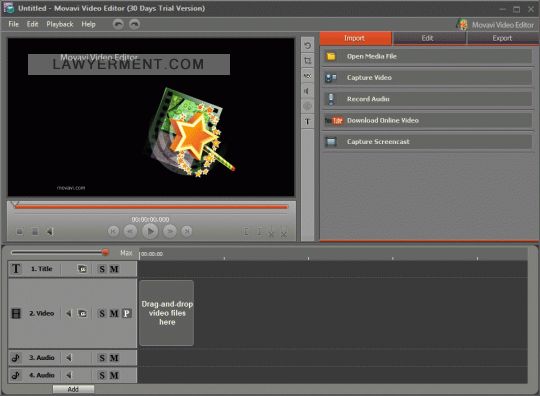
Task: Open the Playback menu
Action: pos(60,24)
